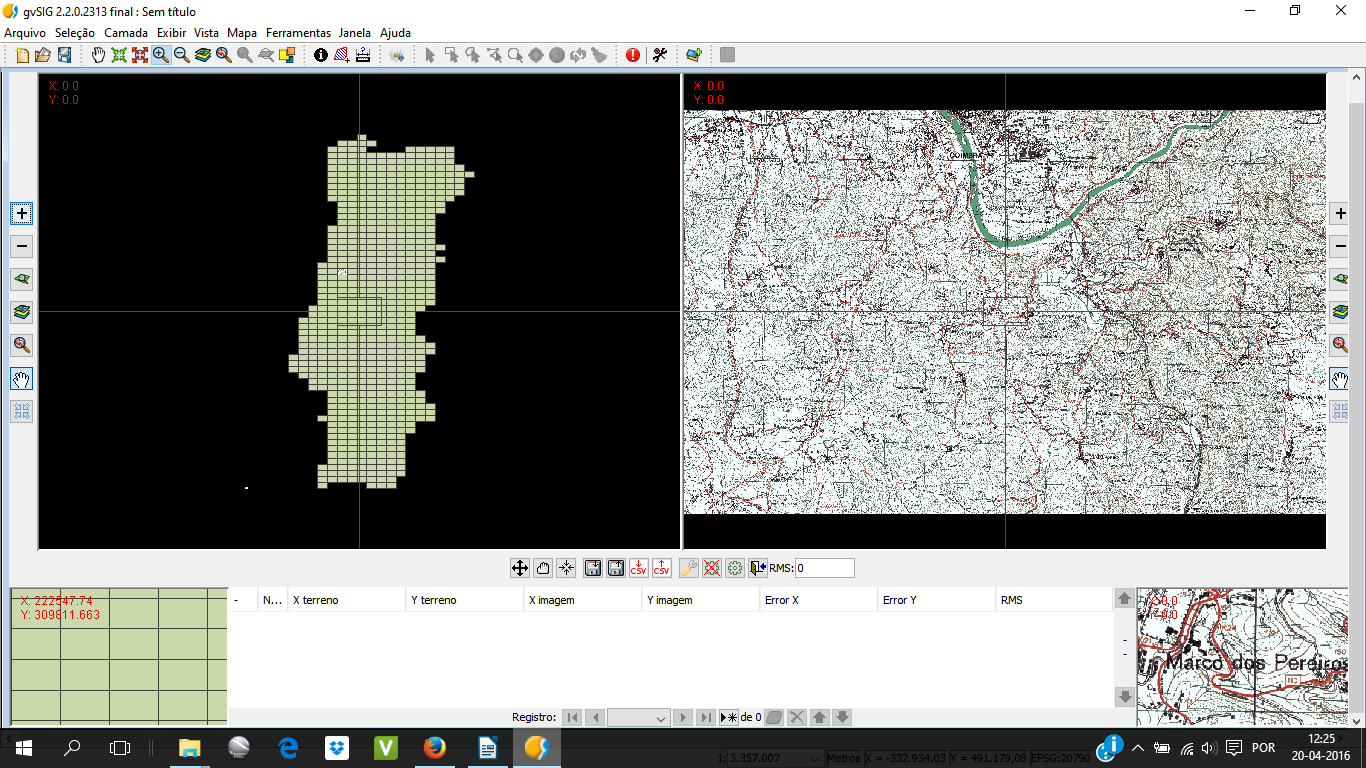The height and width of the screenshot is (768, 1366).
Task: Open the Exibir menu
Action: pos(171,33)
